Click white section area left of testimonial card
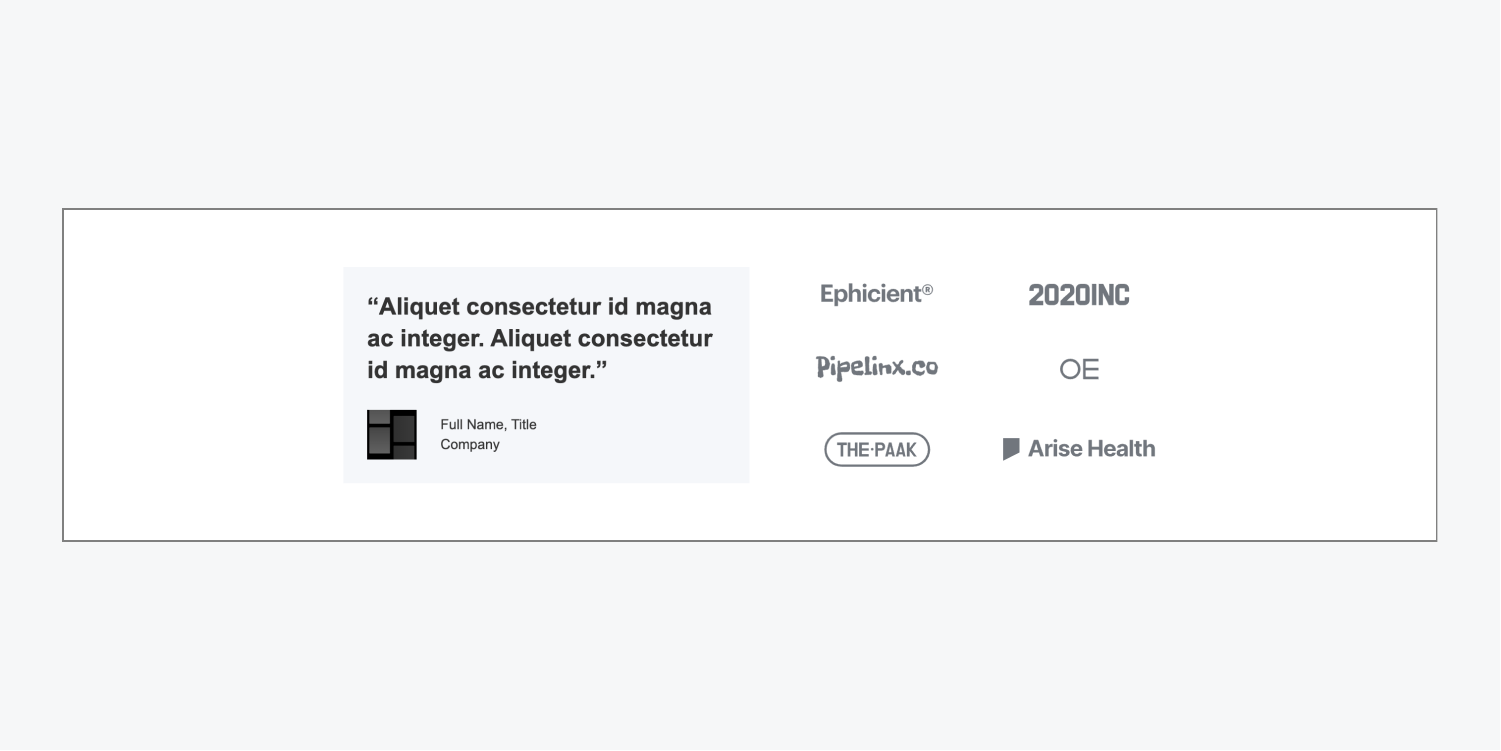Image resolution: width=1501 pixels, height=751 pixels. 200,375
